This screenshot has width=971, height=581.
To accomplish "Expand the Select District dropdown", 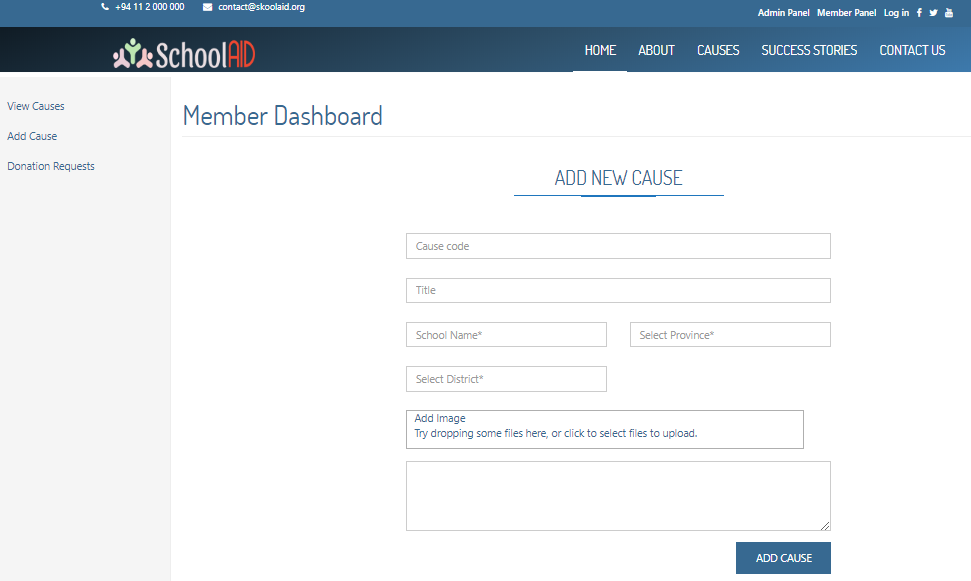I will coord(506,379).
